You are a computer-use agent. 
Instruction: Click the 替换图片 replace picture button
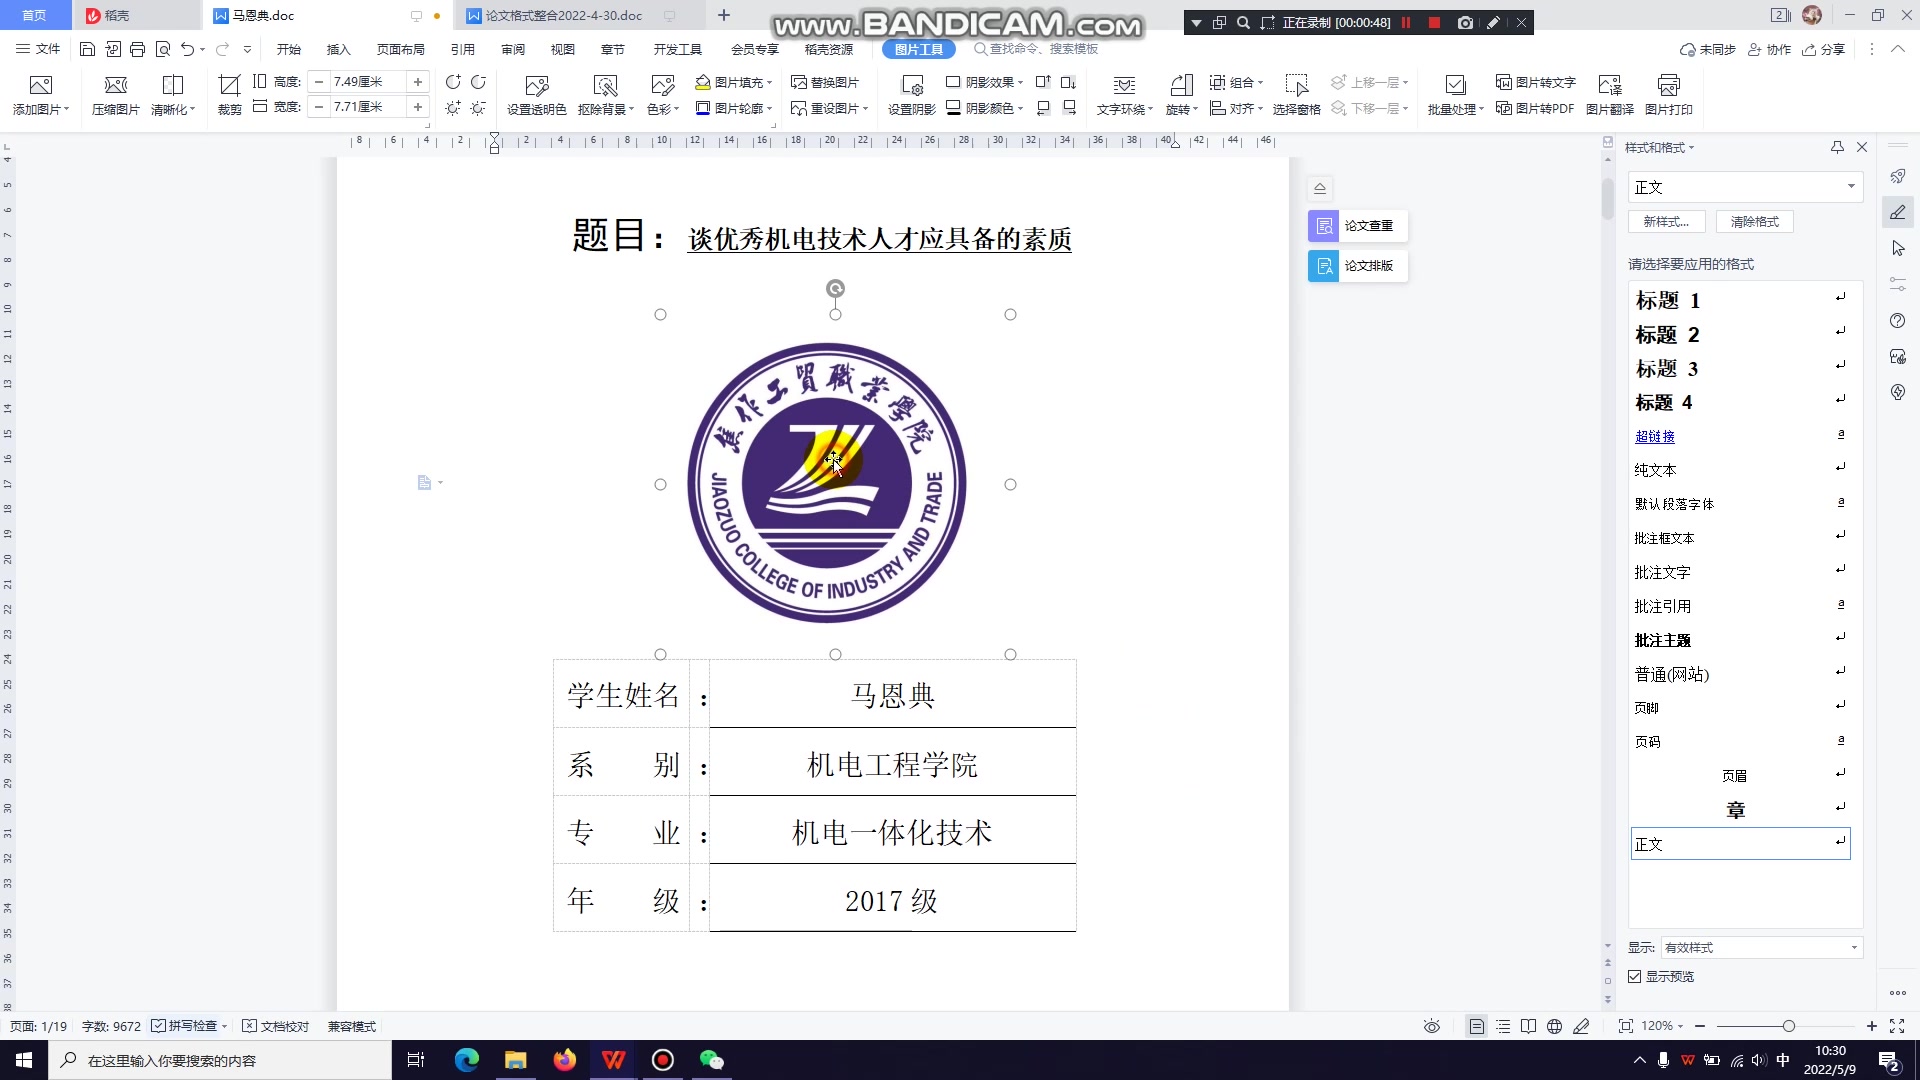[x=825, y=83]
